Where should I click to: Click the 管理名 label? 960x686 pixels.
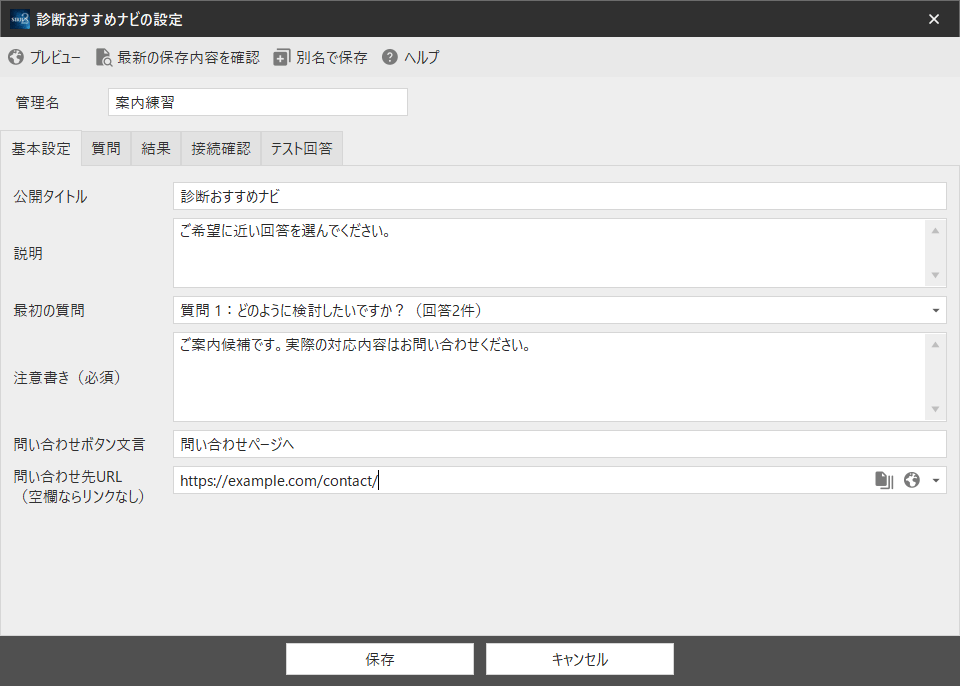click(x=37, y=103)
